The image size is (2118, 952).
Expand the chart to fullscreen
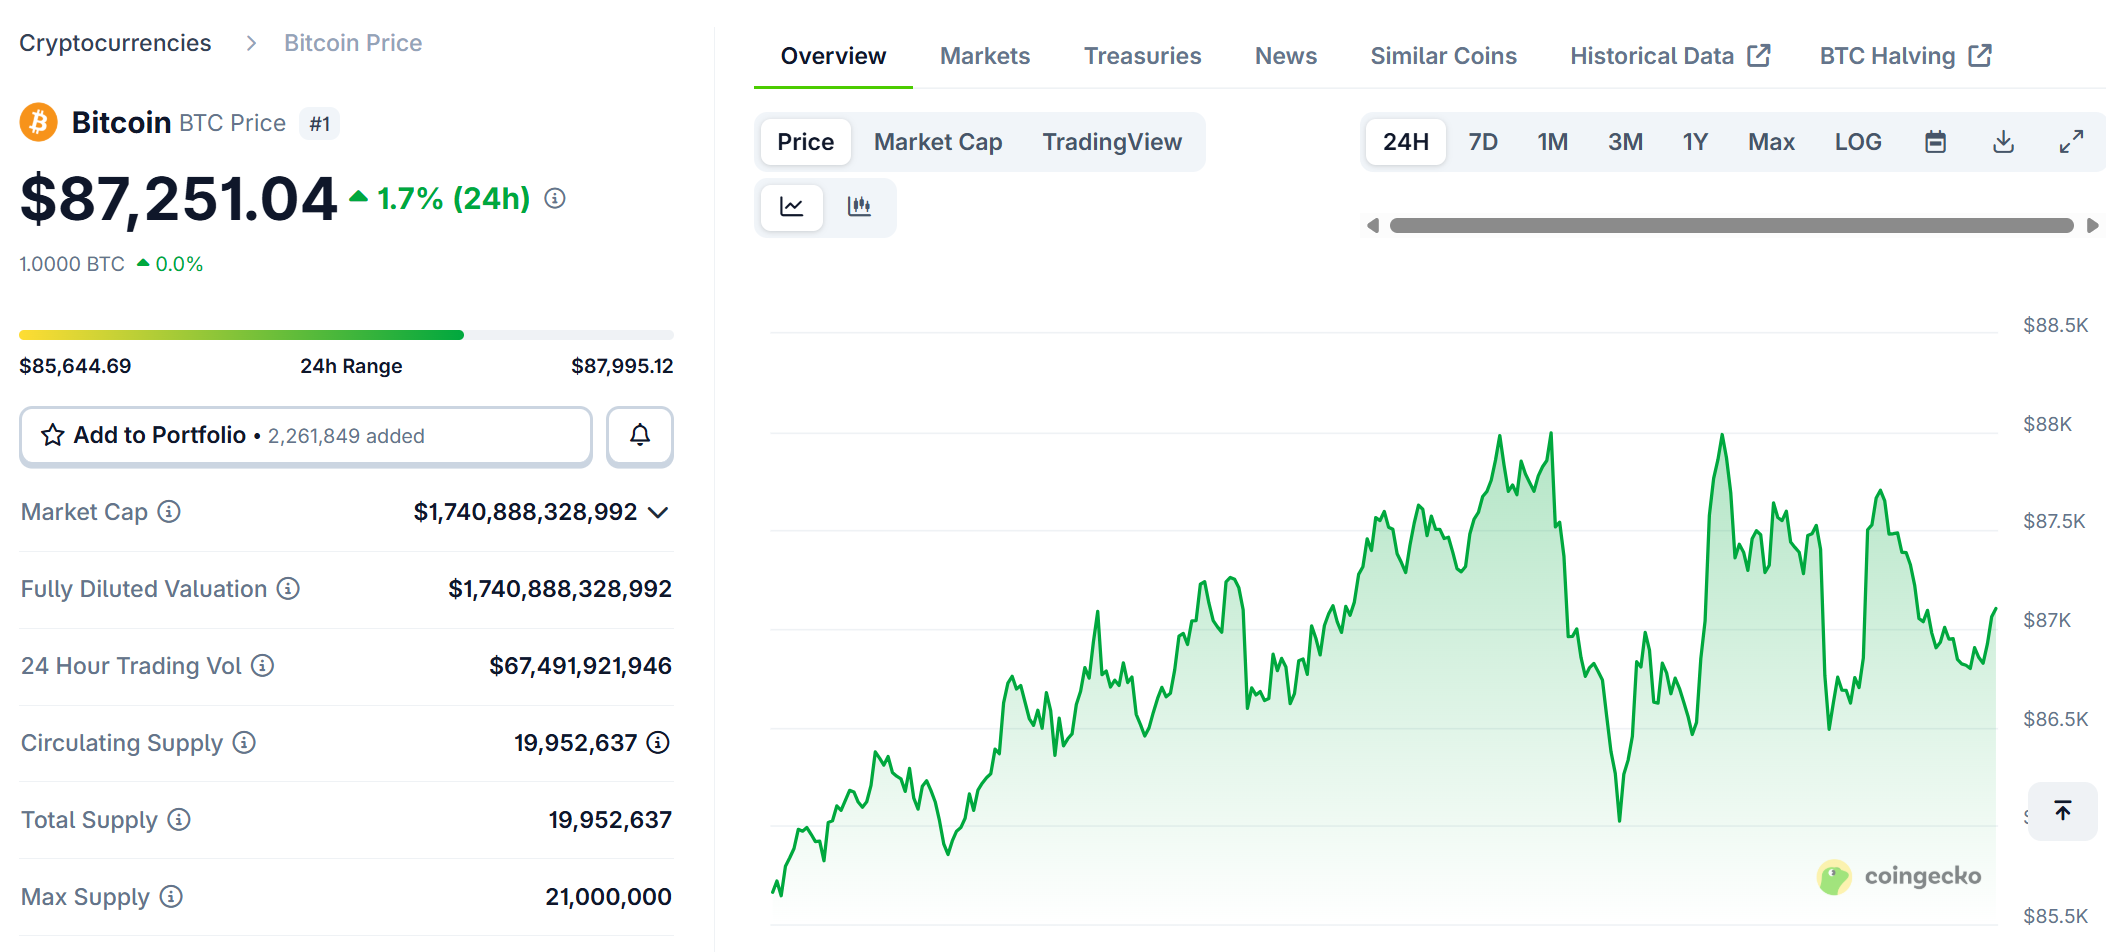point(2070,141)
